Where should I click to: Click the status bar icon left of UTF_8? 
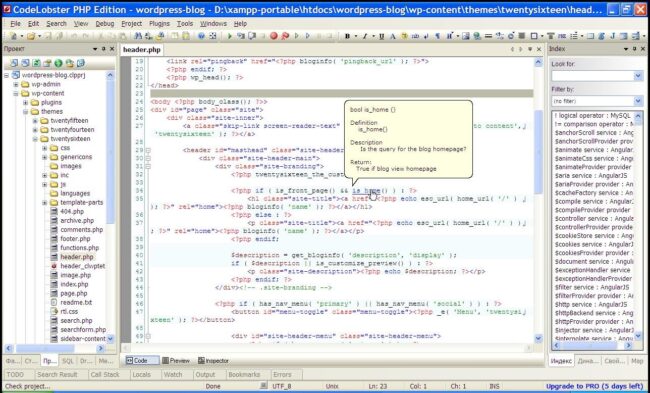coord(264,386)
